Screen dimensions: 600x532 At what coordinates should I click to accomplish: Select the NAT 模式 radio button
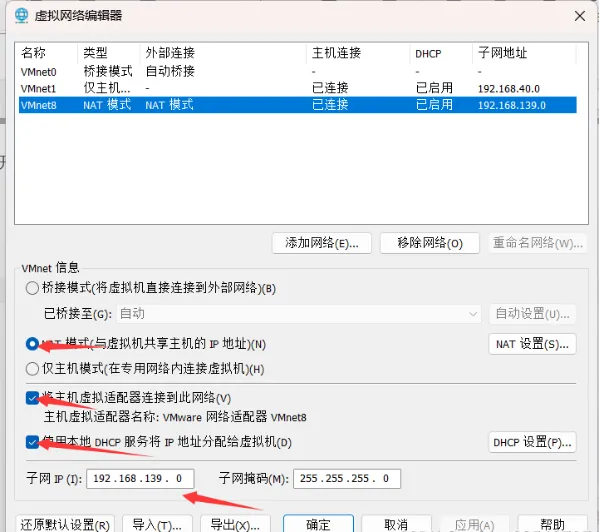pyautogui.click(x=32, y=344)
